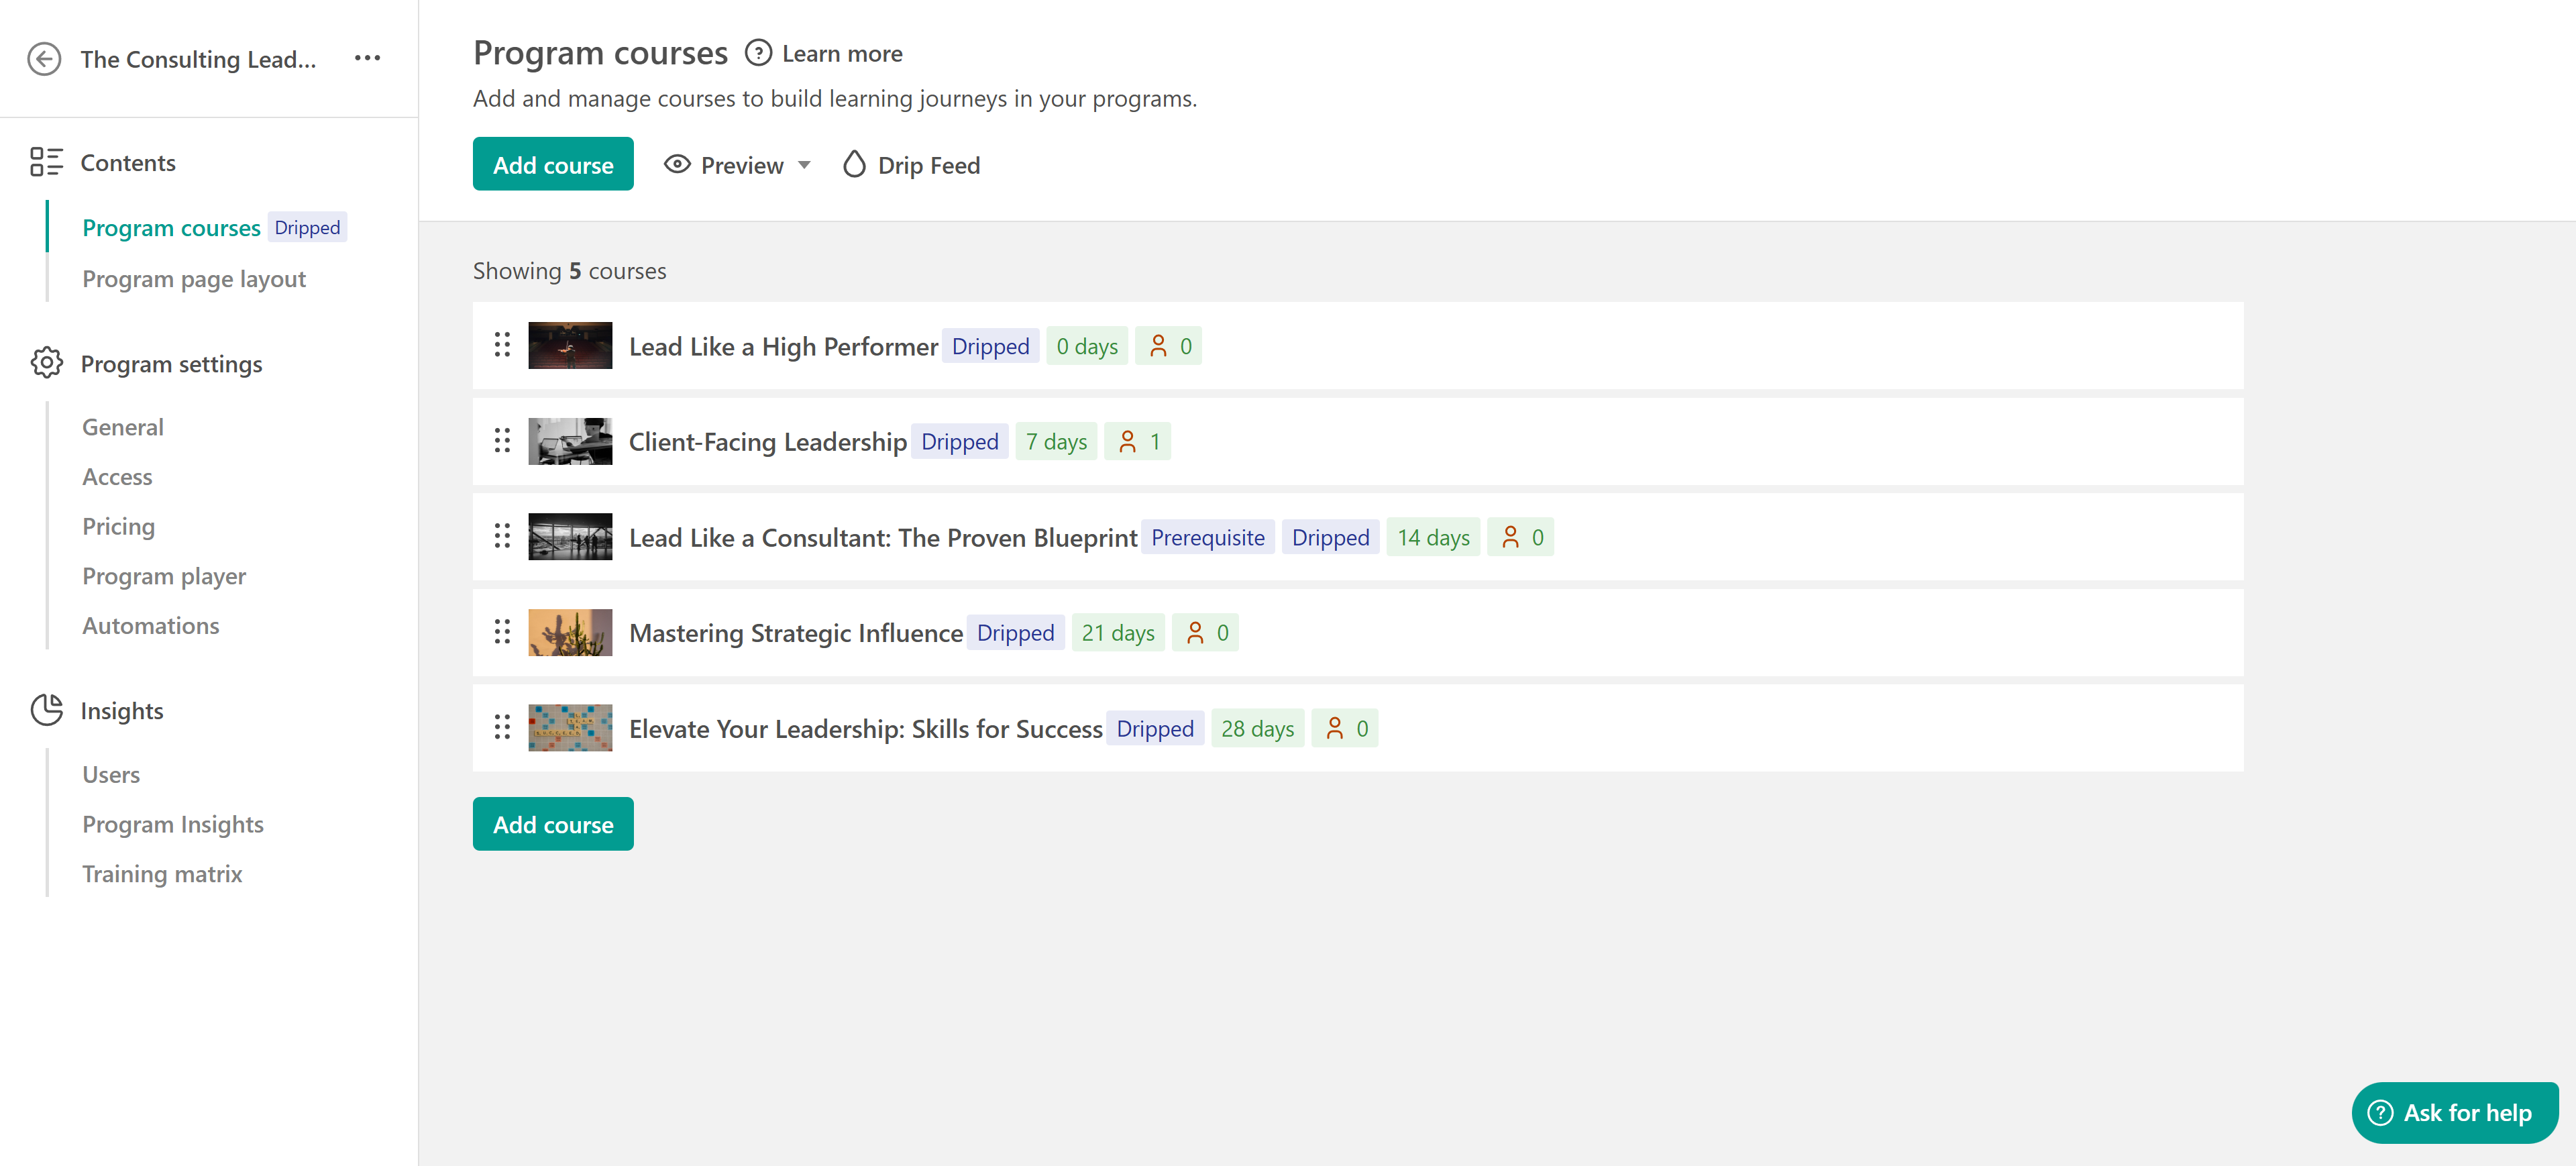Expand the Preview dropdown arrow
Image resolution: width=2576 pixels, height=1166 pixels.
pyautogui.click(x=804, y=165)
